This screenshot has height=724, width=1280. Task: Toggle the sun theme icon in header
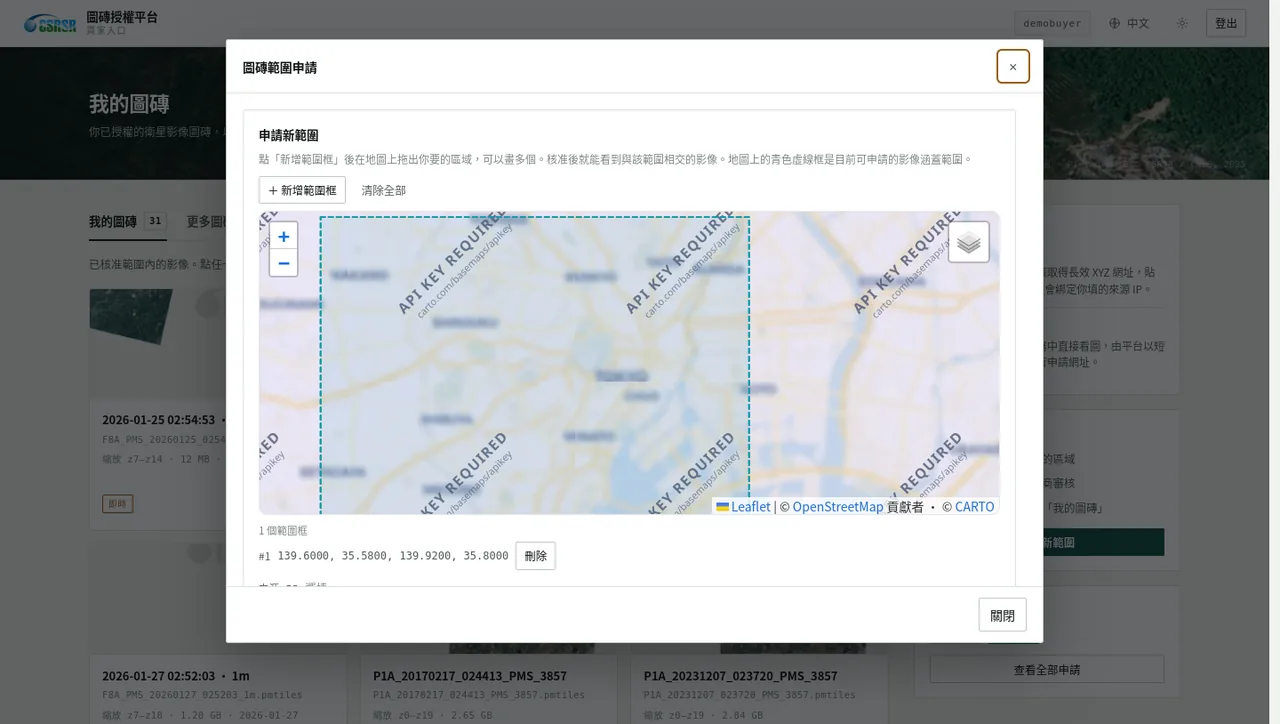coord(1182,23)
